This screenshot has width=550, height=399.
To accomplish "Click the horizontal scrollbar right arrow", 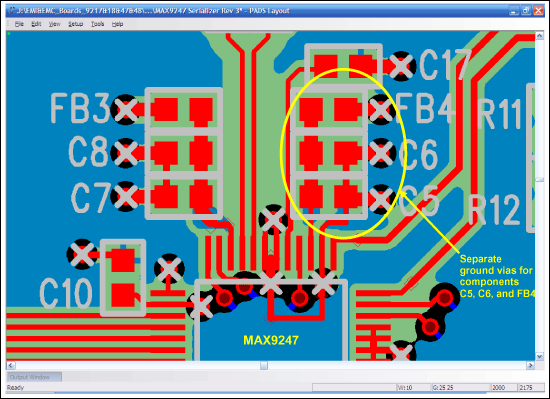I will 530,366.
